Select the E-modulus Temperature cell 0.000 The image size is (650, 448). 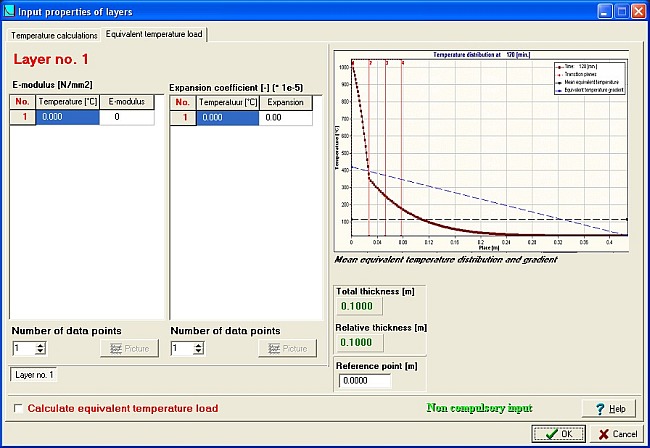pyautogui.click(x=68, y=117)
